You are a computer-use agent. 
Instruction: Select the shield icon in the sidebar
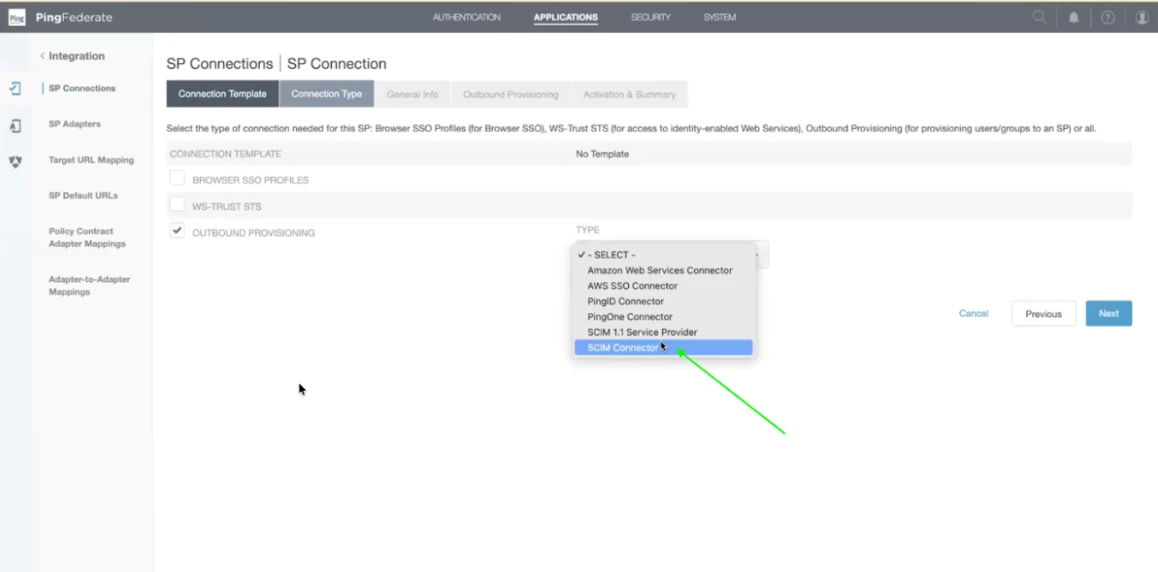(15, 161)
